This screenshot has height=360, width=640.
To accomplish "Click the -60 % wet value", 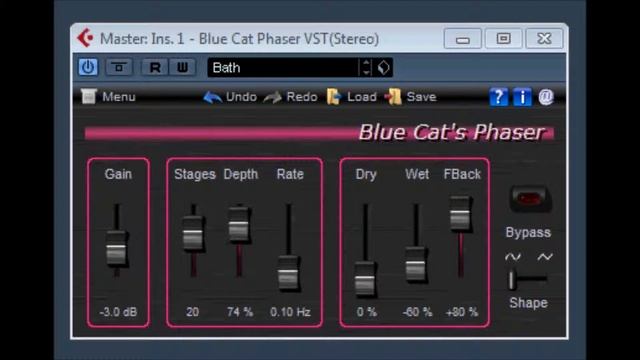I will point(417,312).
